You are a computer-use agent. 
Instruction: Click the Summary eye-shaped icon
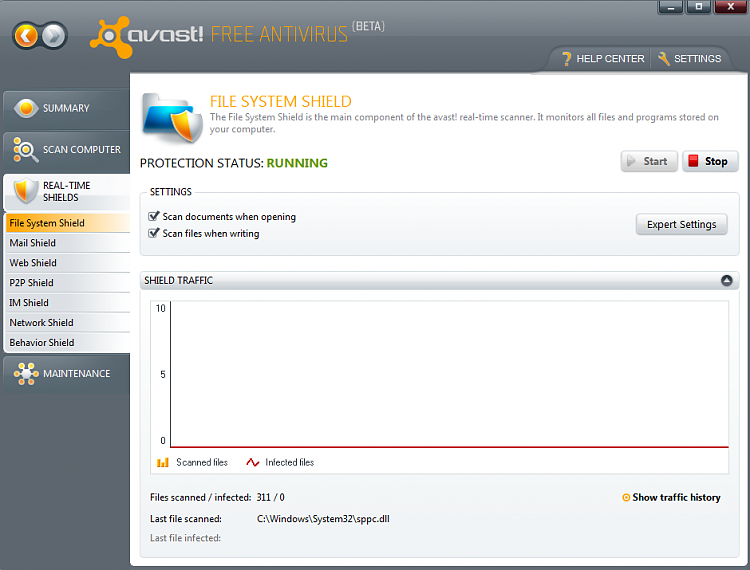click(26, 109)
